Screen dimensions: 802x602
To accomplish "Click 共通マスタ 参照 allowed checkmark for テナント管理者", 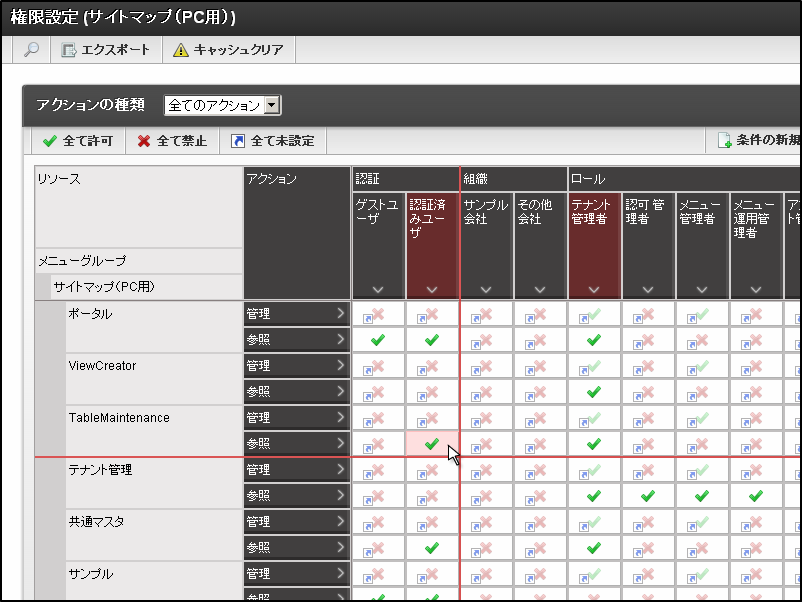I will 594,548.
